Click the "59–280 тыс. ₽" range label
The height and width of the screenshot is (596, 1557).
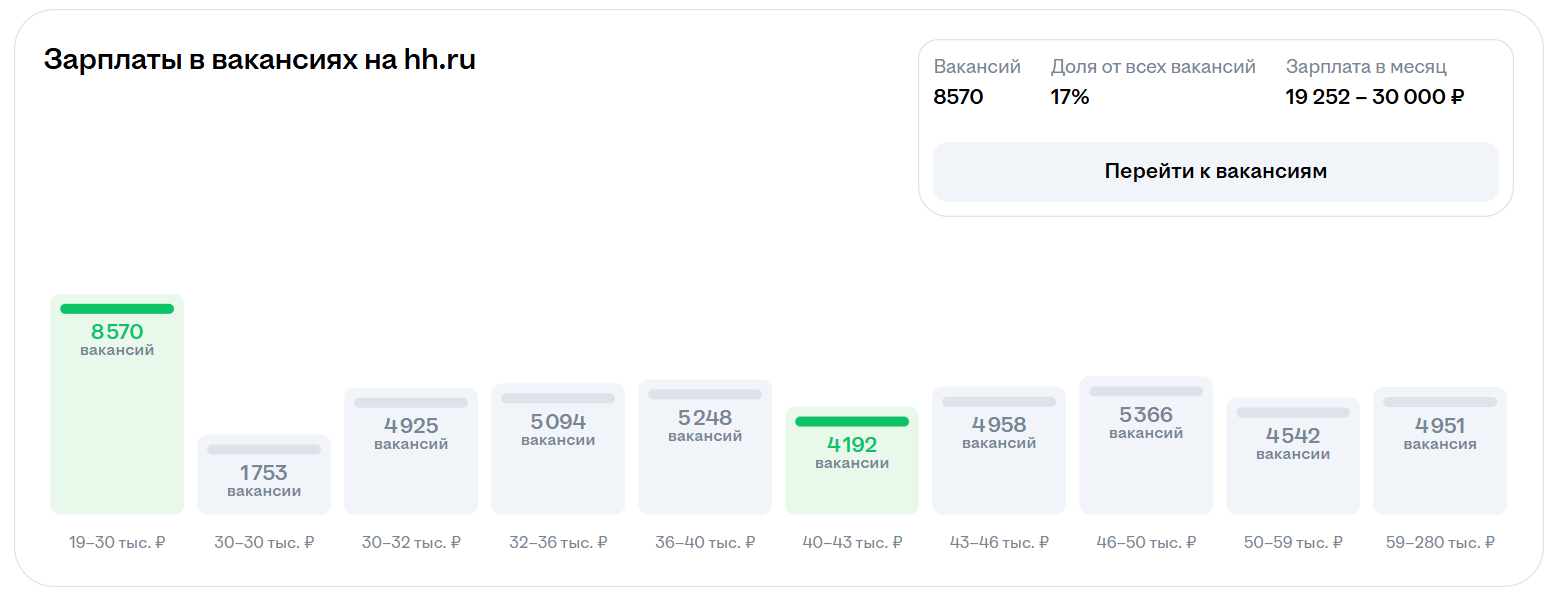pos(1440,543)
